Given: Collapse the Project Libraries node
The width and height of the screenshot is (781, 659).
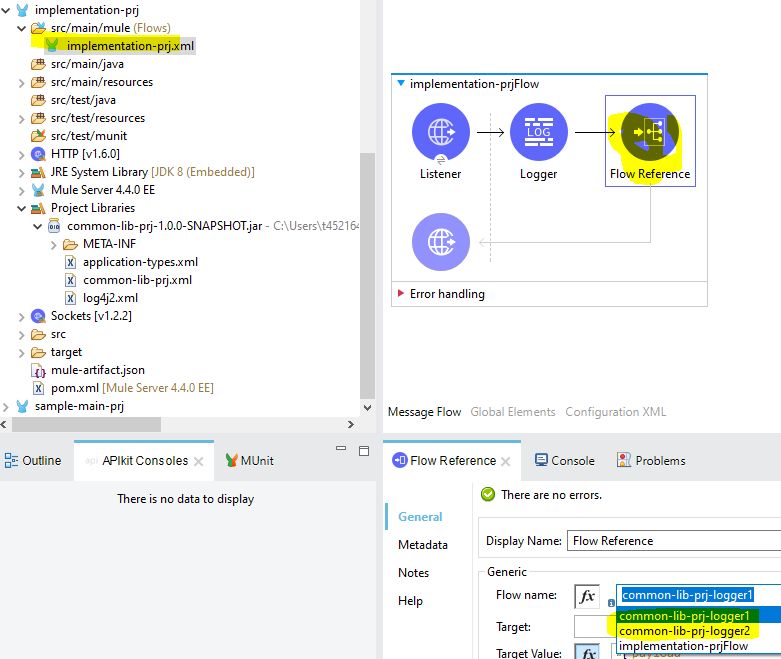Looking at the screenshot, I should coord(21,208).
